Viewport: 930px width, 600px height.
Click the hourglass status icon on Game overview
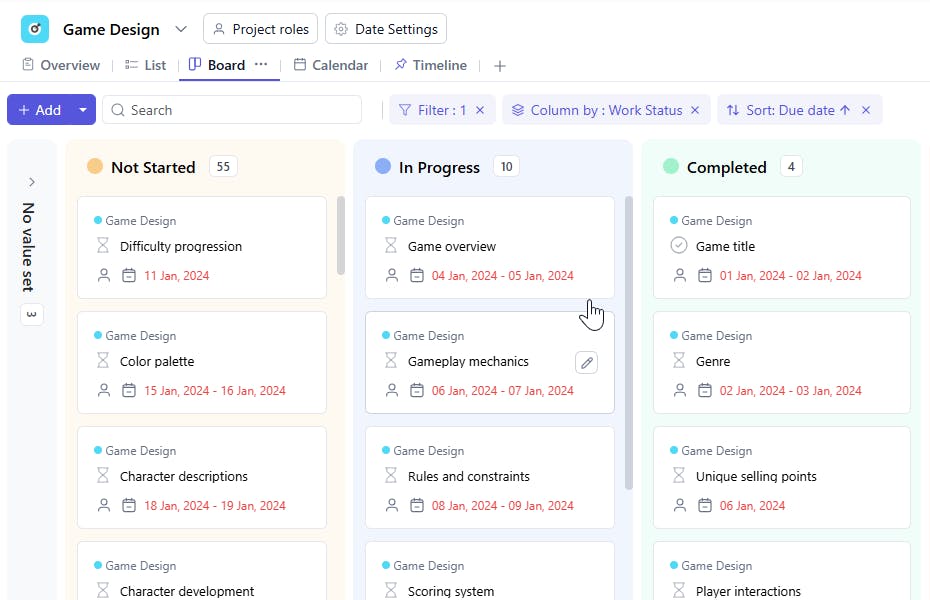pyautogui.click(x=391, y=246)
